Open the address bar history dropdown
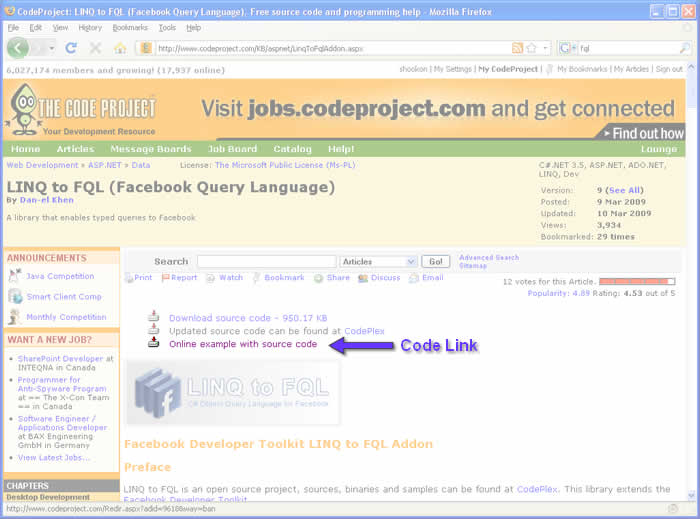Screen dimensions: 700x519 pyautogui.click(x=545, y=48)
